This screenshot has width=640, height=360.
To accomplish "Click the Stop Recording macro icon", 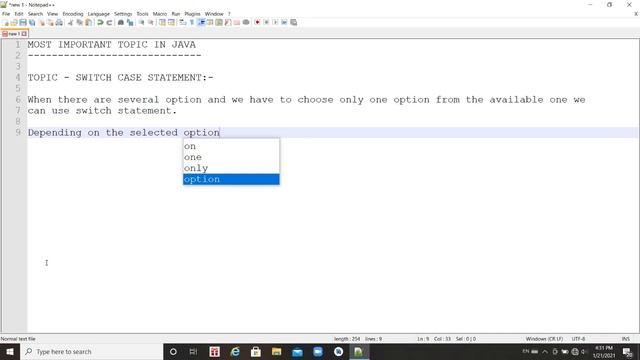I will click(266, 22).
